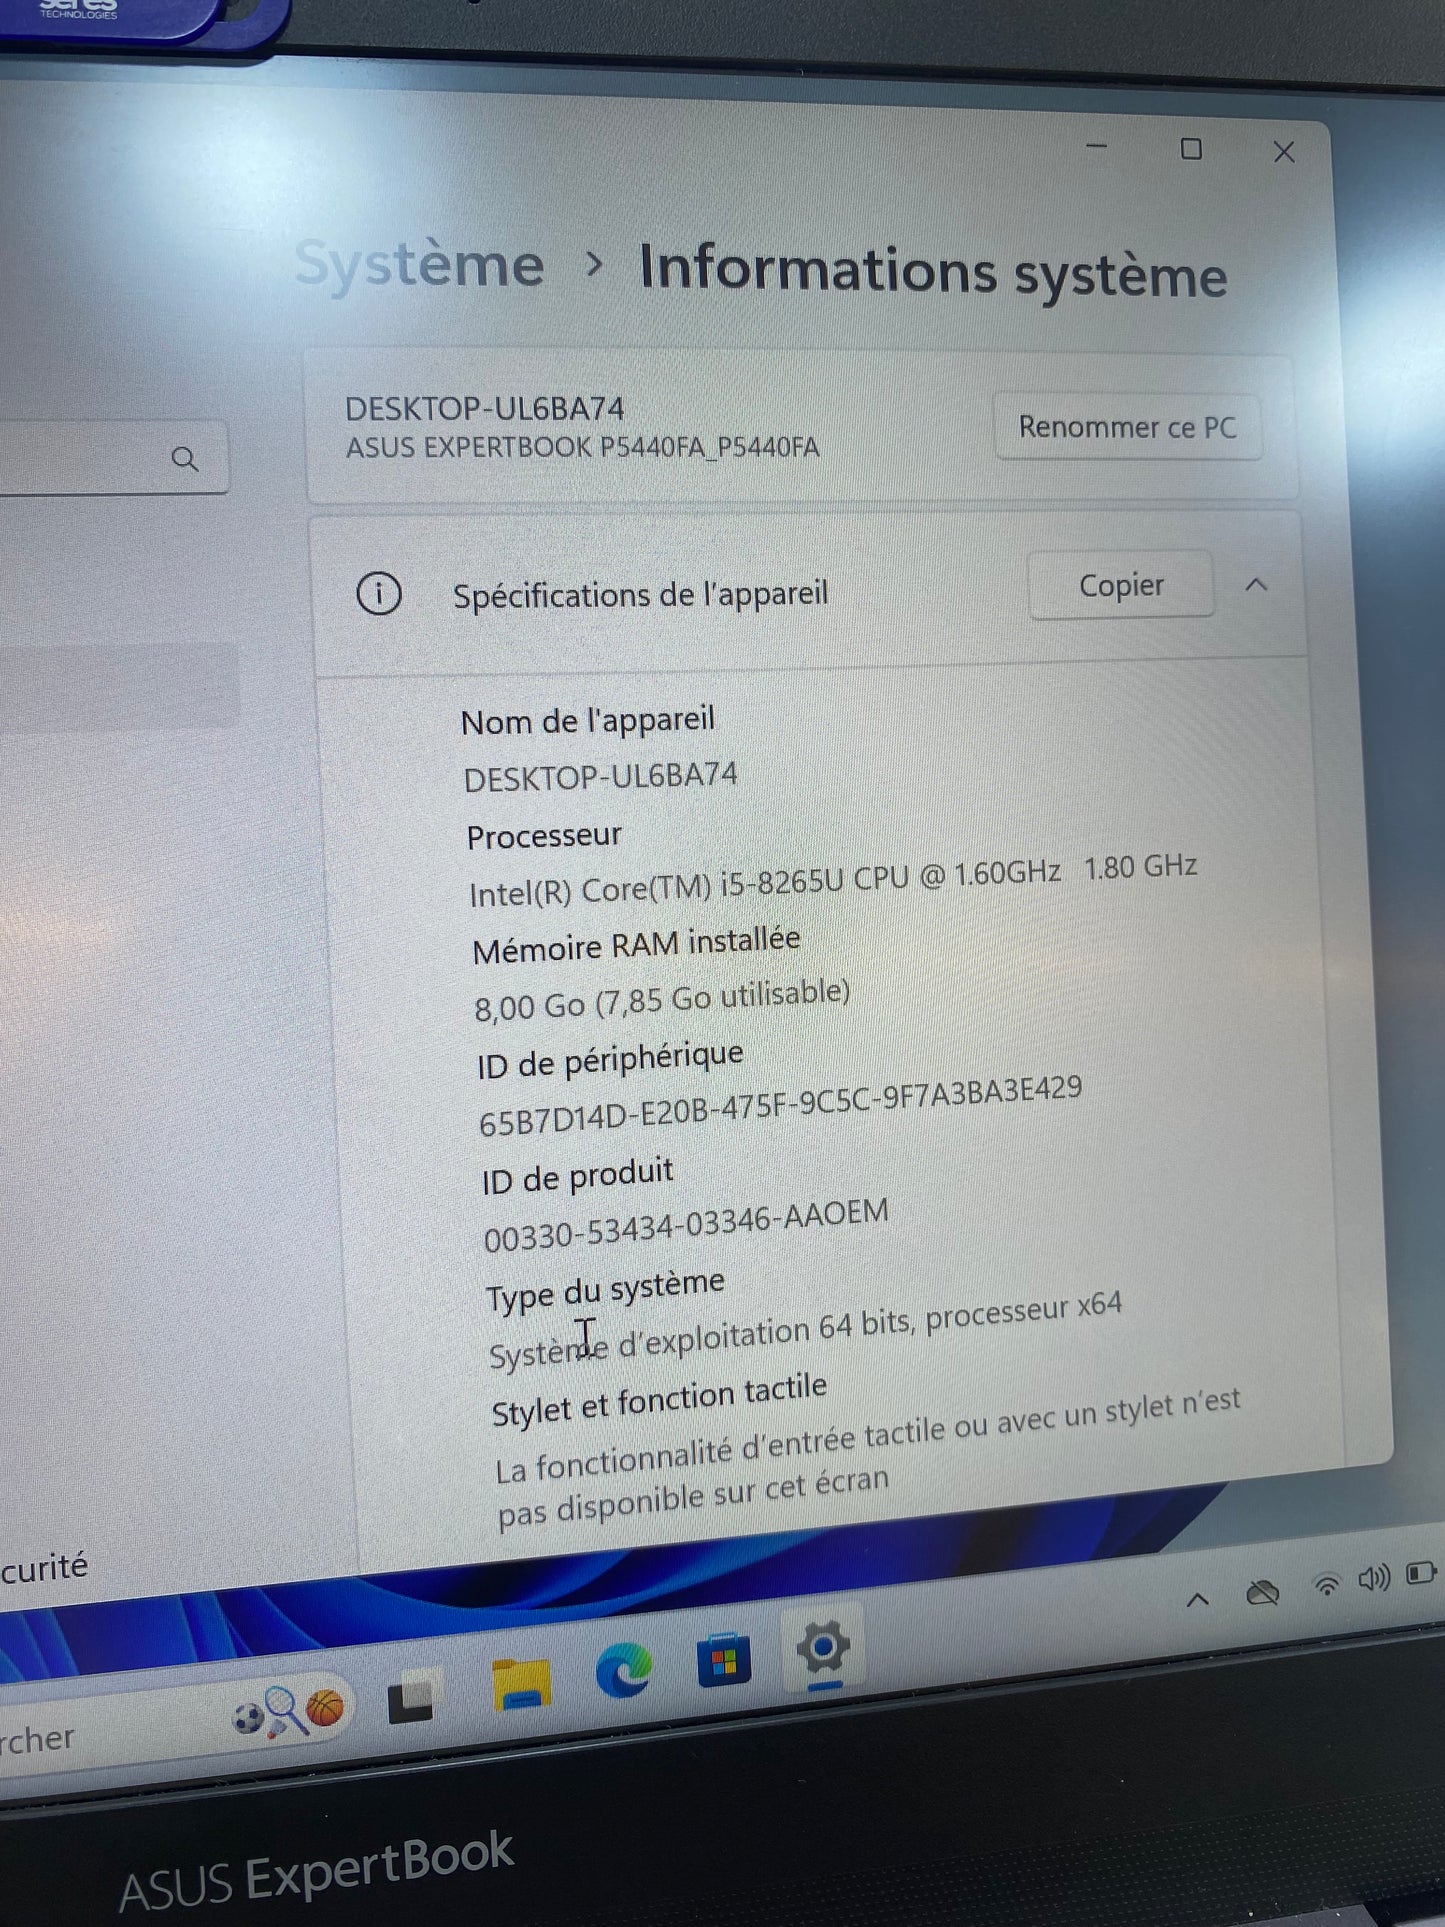Click the OneDrive cloud icon in tray
This screenshot has height=1927, width=1445.
click(1263, 1592)
